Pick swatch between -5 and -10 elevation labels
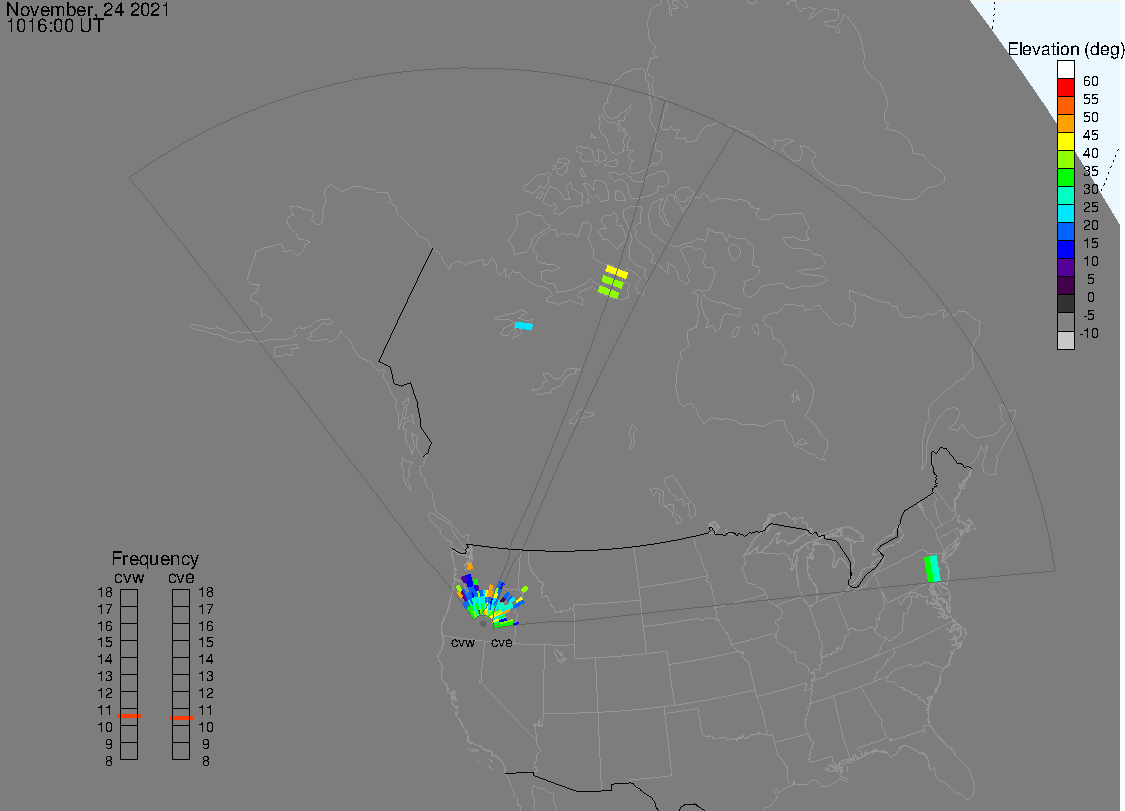 pos(1065,322)
